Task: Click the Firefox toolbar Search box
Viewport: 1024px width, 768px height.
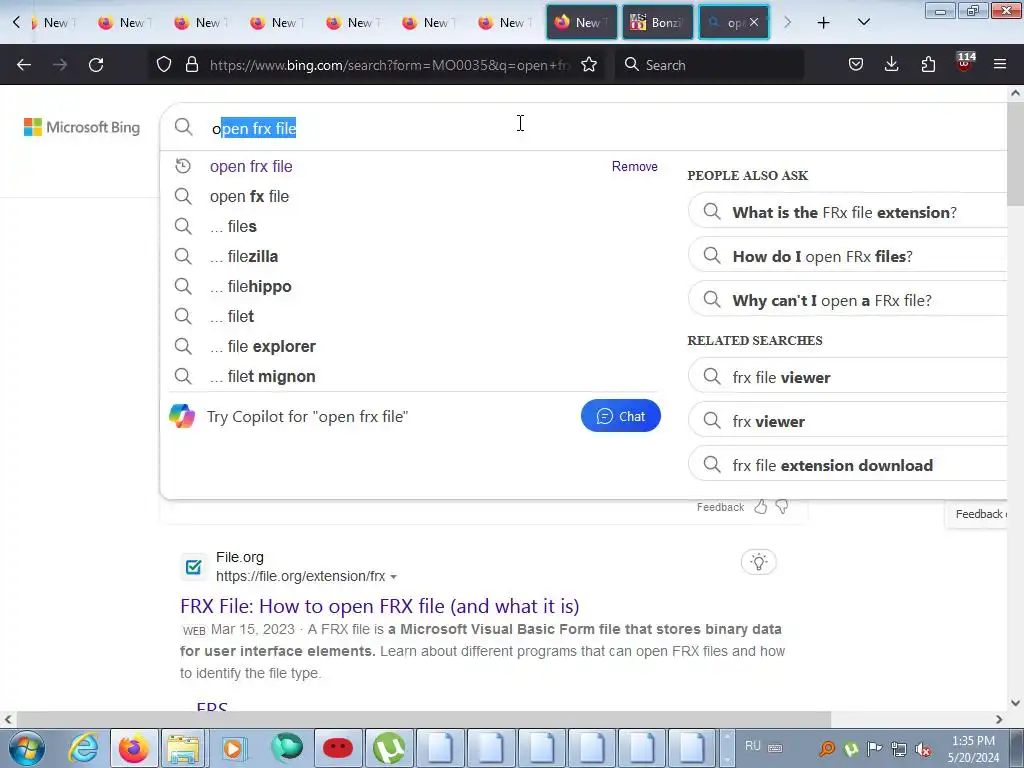Action: [x=709, y=65]
